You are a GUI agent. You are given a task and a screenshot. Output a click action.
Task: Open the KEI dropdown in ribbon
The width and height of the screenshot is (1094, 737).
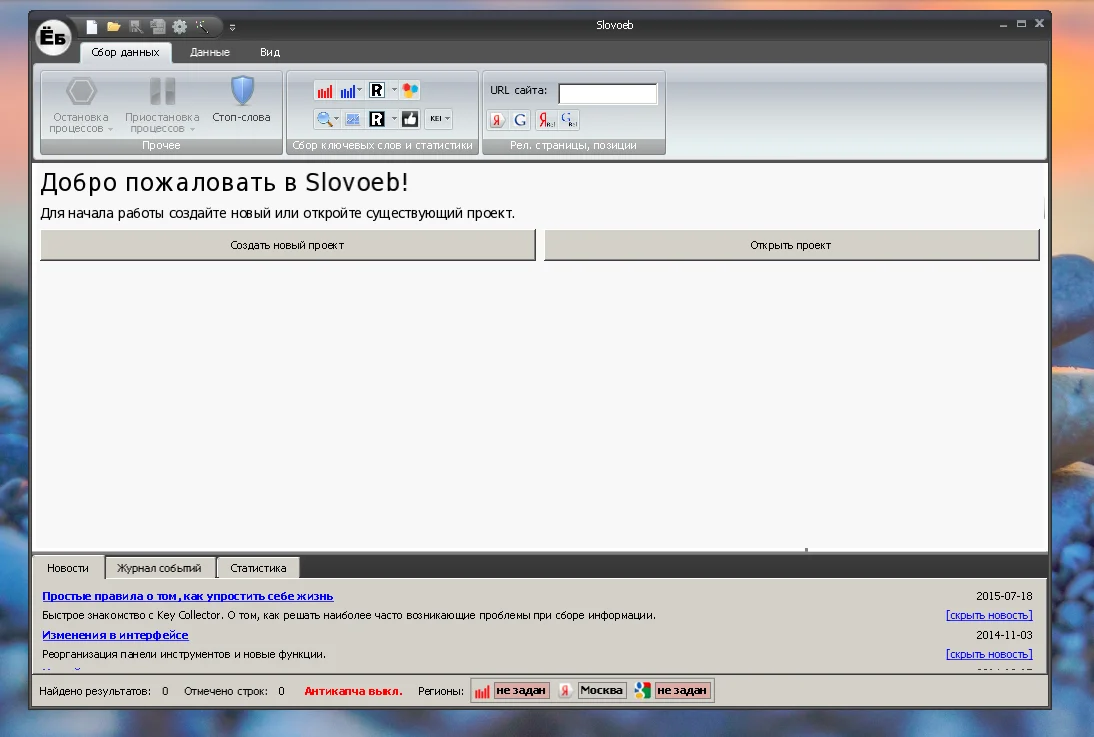pyautogui.click(x=439, y=119)
